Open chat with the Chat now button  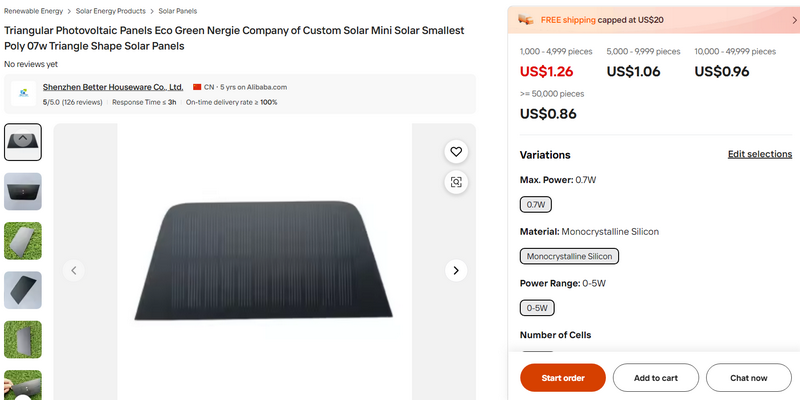[x=748, y=378]
